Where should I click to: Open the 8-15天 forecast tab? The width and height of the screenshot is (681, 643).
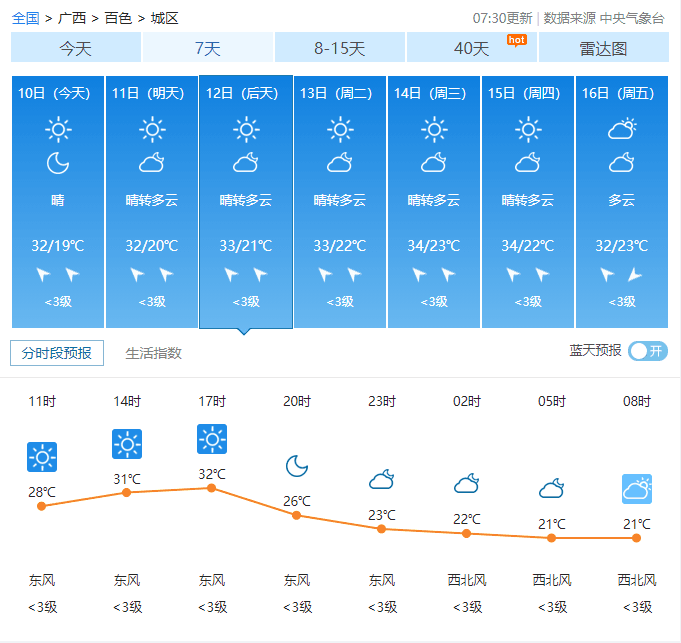coord(340,47)
